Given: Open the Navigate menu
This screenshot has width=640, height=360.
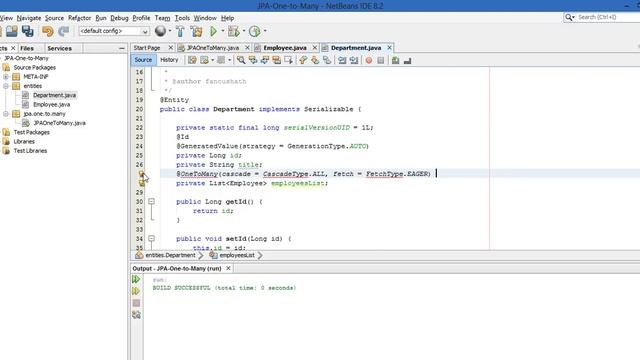Looking at the screenshot, I should pos(29,18).
